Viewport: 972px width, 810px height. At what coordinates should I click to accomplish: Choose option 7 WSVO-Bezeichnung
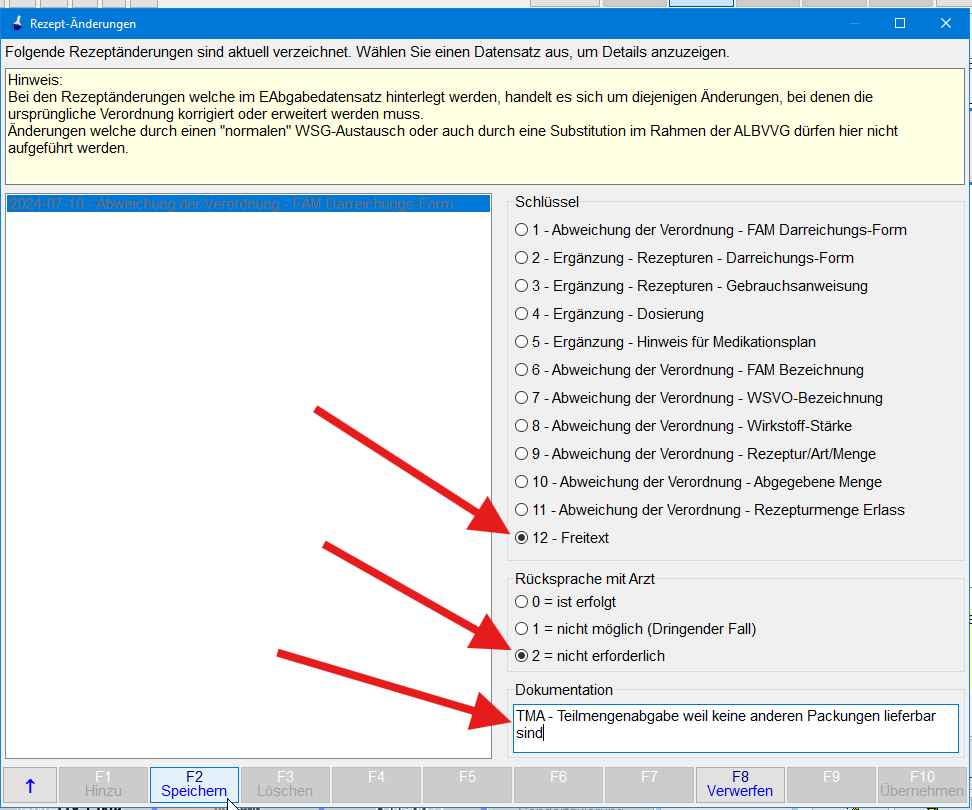click(x=521, y=398)
